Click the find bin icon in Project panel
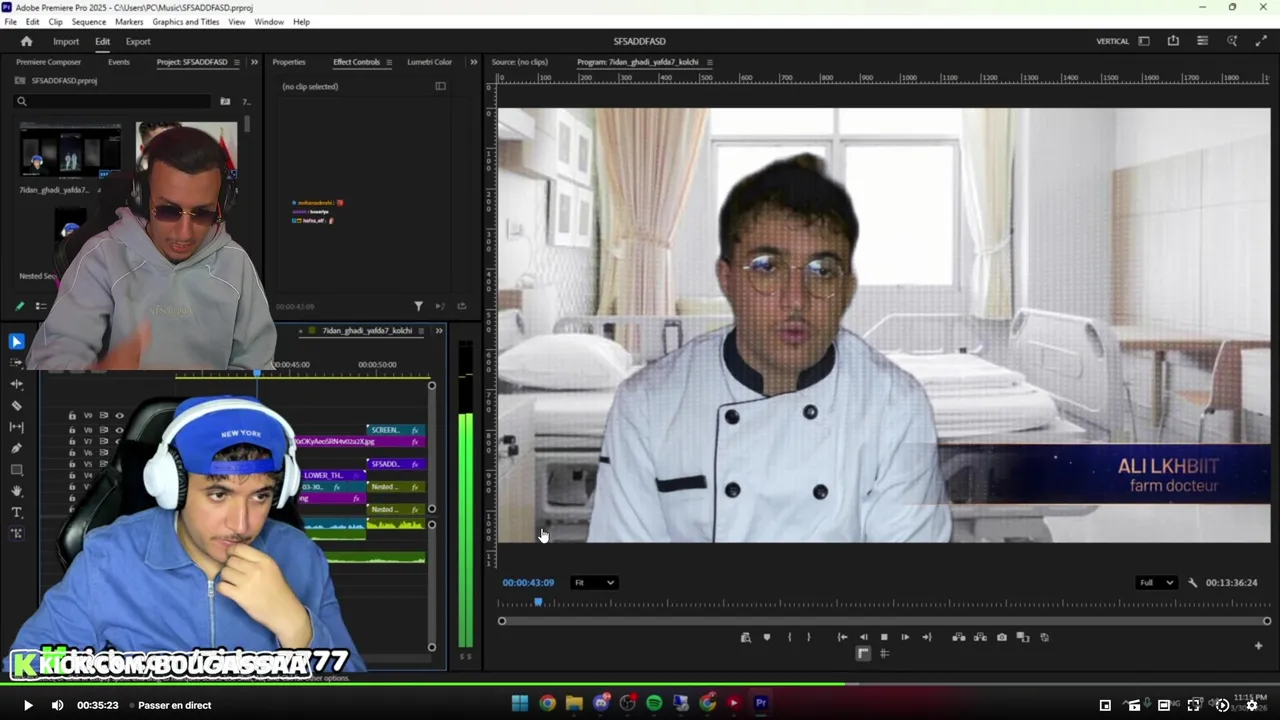 coord(225,101)
